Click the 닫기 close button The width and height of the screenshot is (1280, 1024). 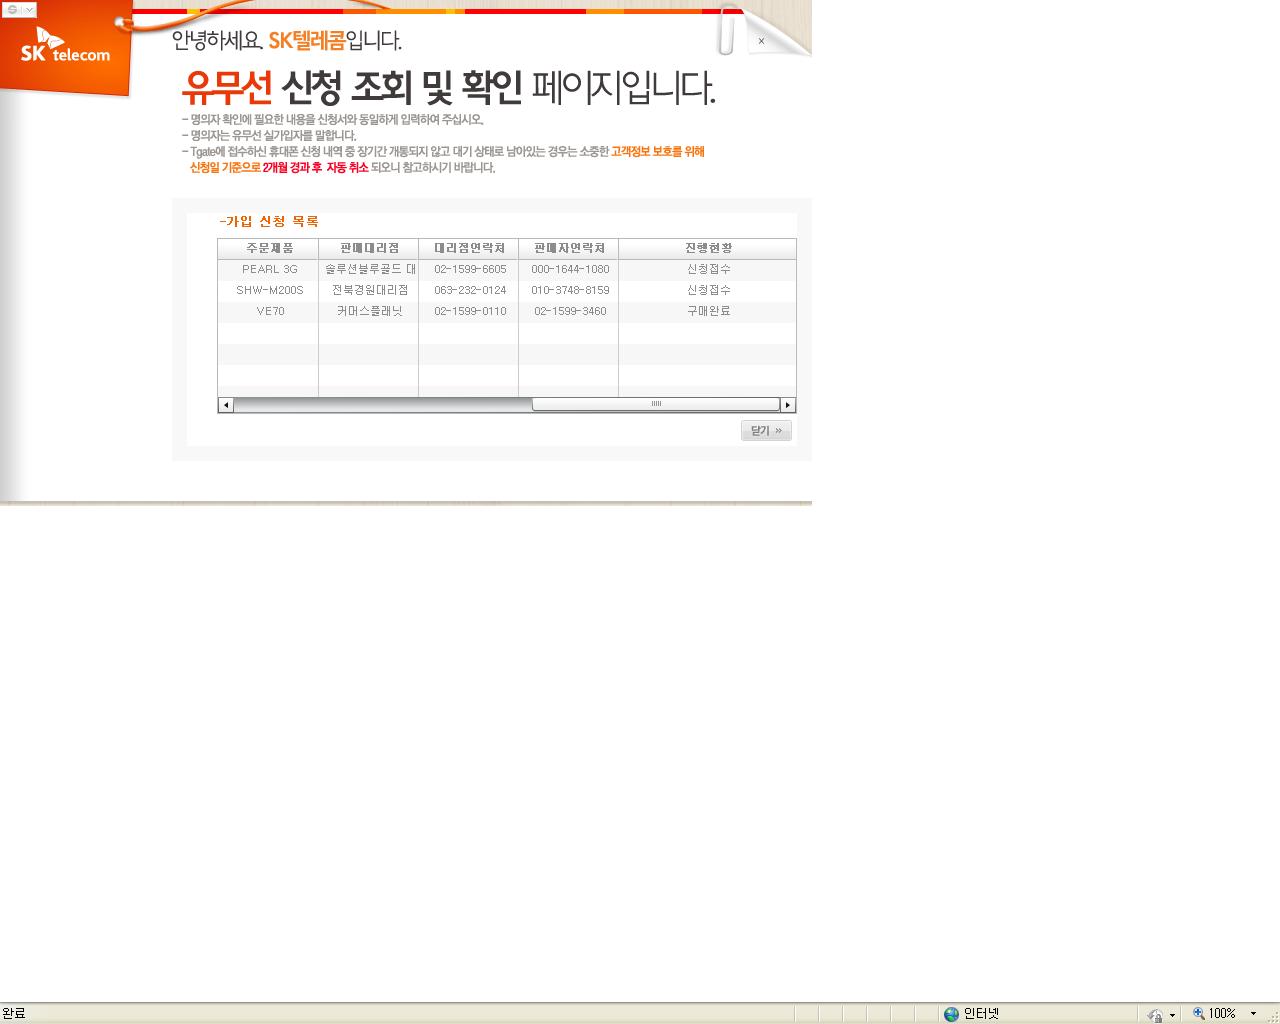click(766, 430)
